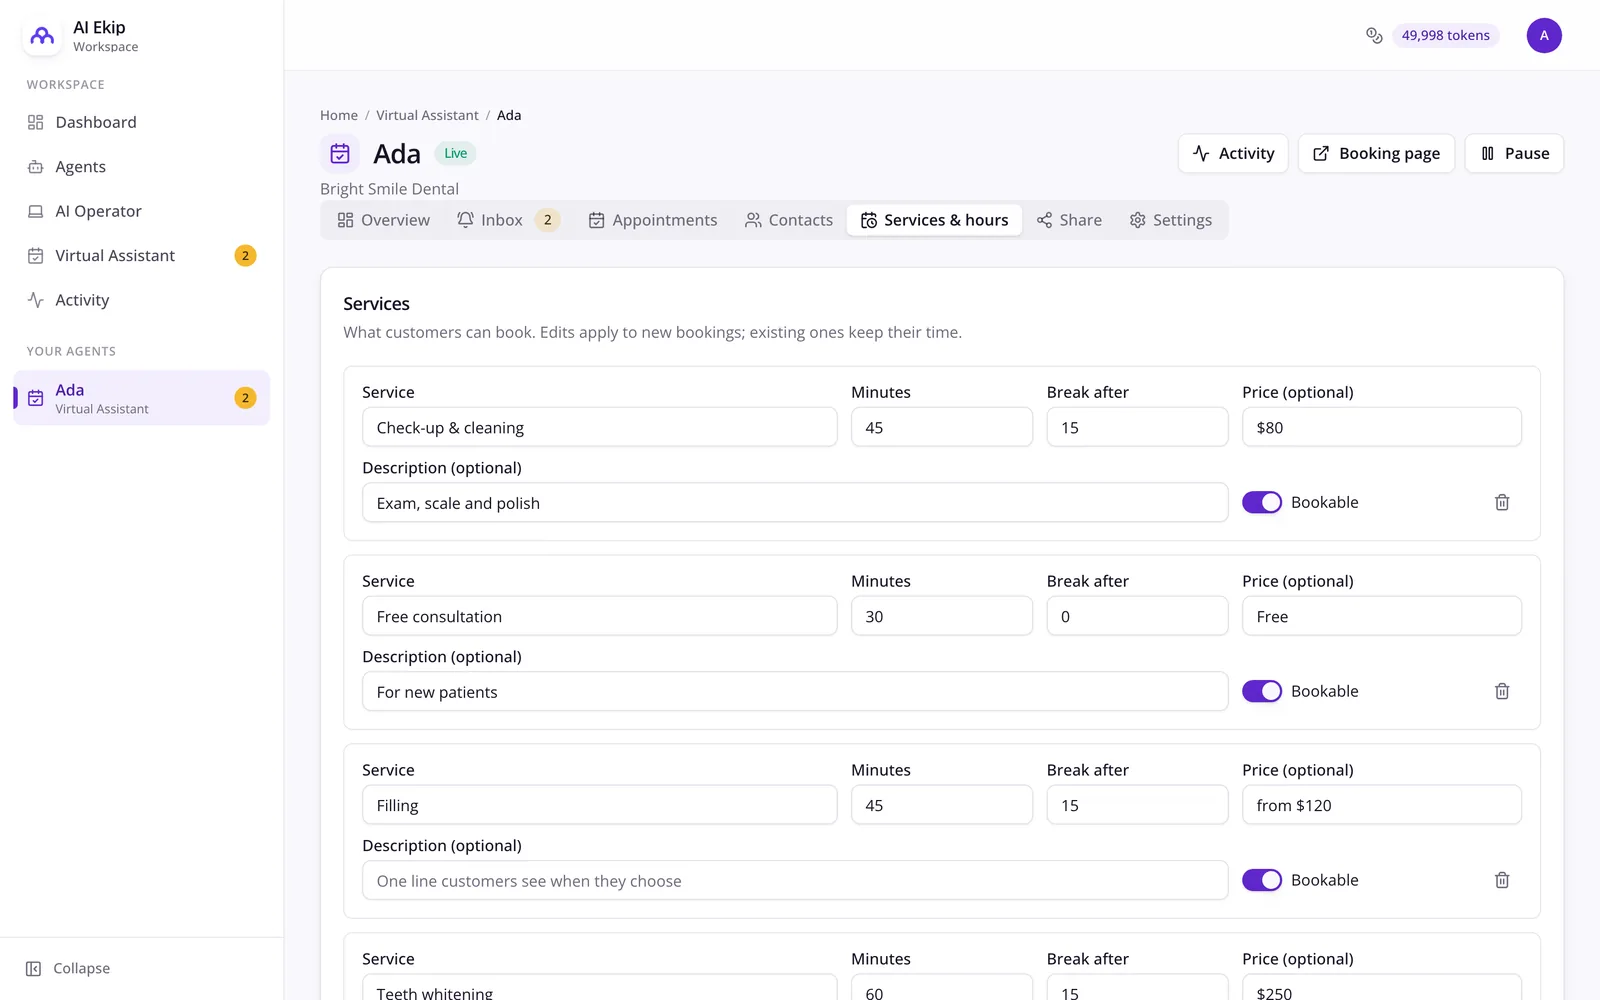Toggle Bookable for Check-up & cleaning
This screenshot has width=1600, height=1000.
[1262, 502]
